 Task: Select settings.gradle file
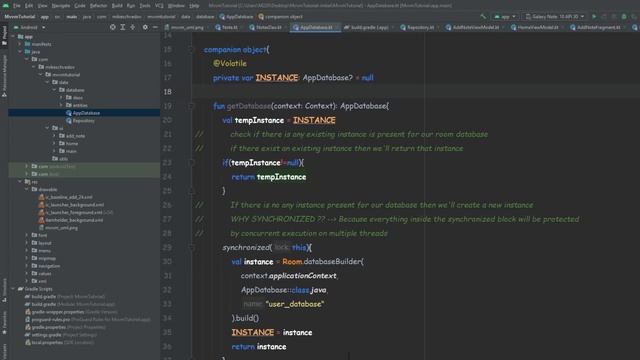click(x=60, y=335)
